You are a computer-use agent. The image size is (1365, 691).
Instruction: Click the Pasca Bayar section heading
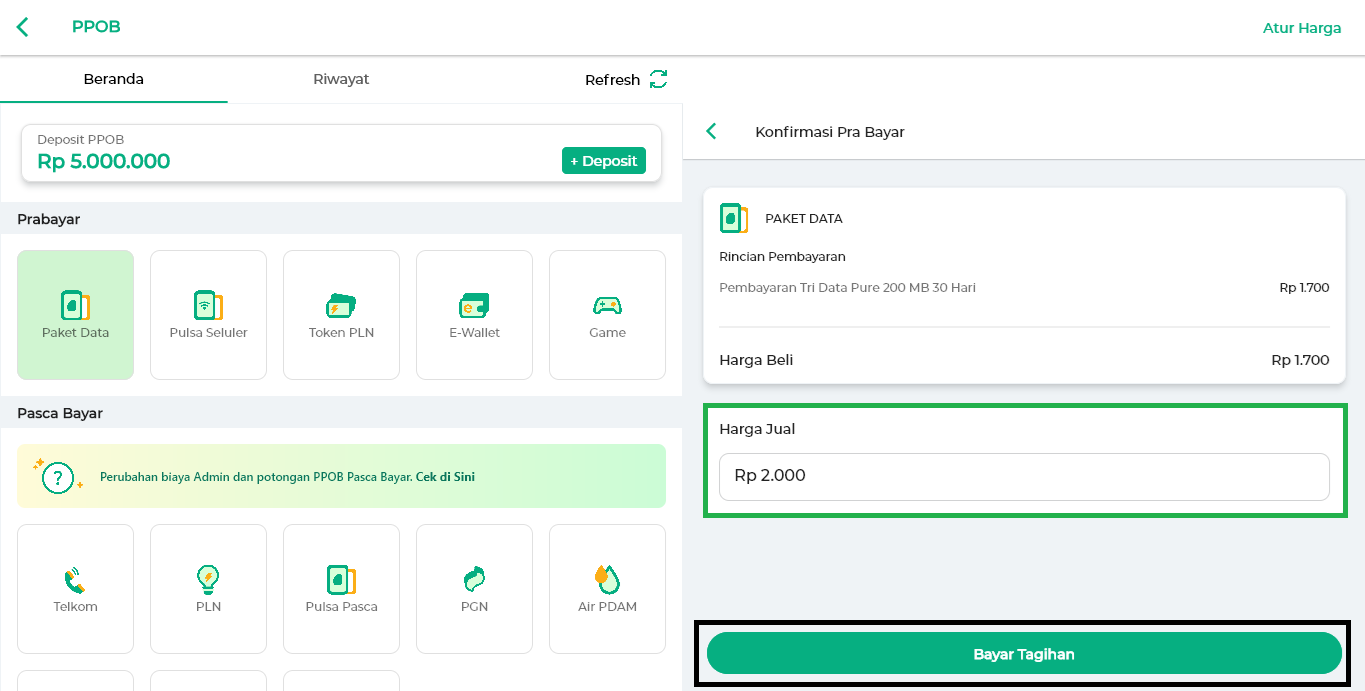click(60, 413)
